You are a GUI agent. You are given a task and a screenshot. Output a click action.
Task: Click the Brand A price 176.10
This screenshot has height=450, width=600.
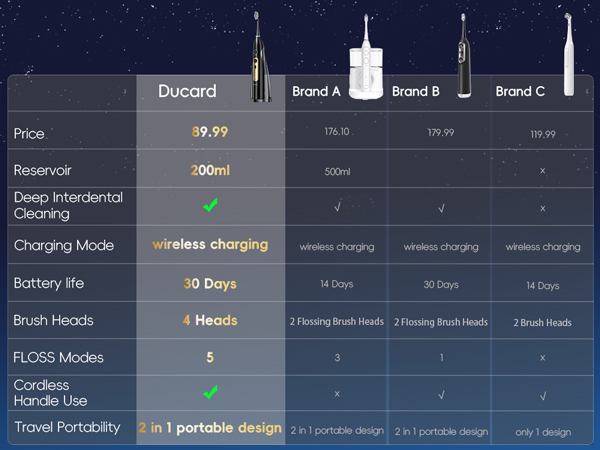point(337,132)
